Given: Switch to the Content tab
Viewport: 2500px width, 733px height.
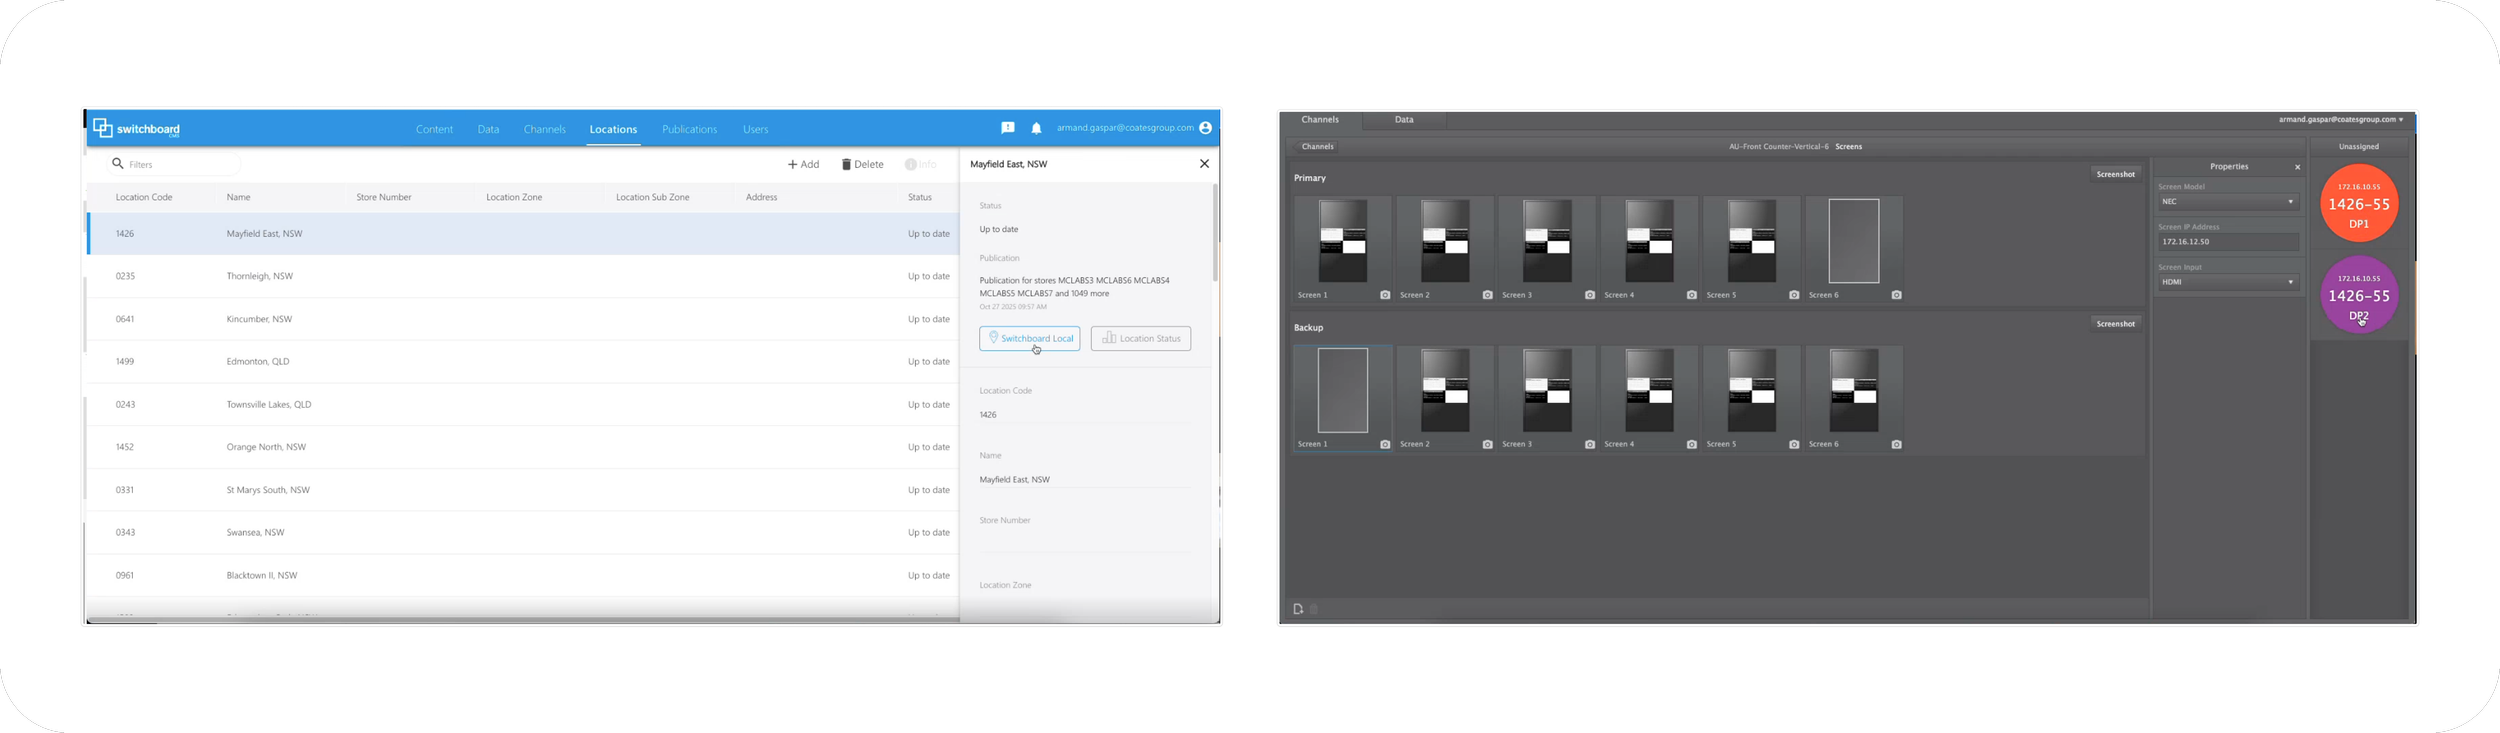Looking at the screenshot, I should click(434, 129).
